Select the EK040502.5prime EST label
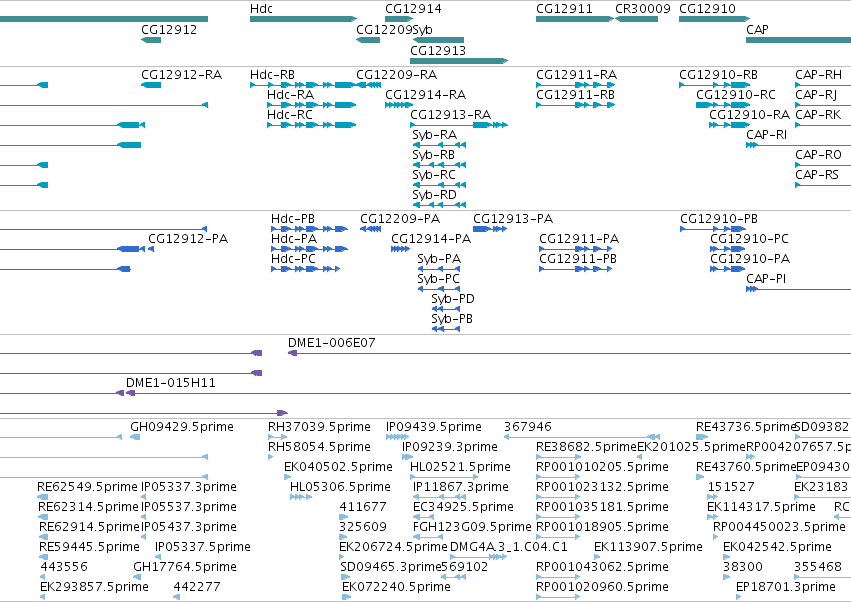Screen dimensions: 851x602 tap(338, 467)
